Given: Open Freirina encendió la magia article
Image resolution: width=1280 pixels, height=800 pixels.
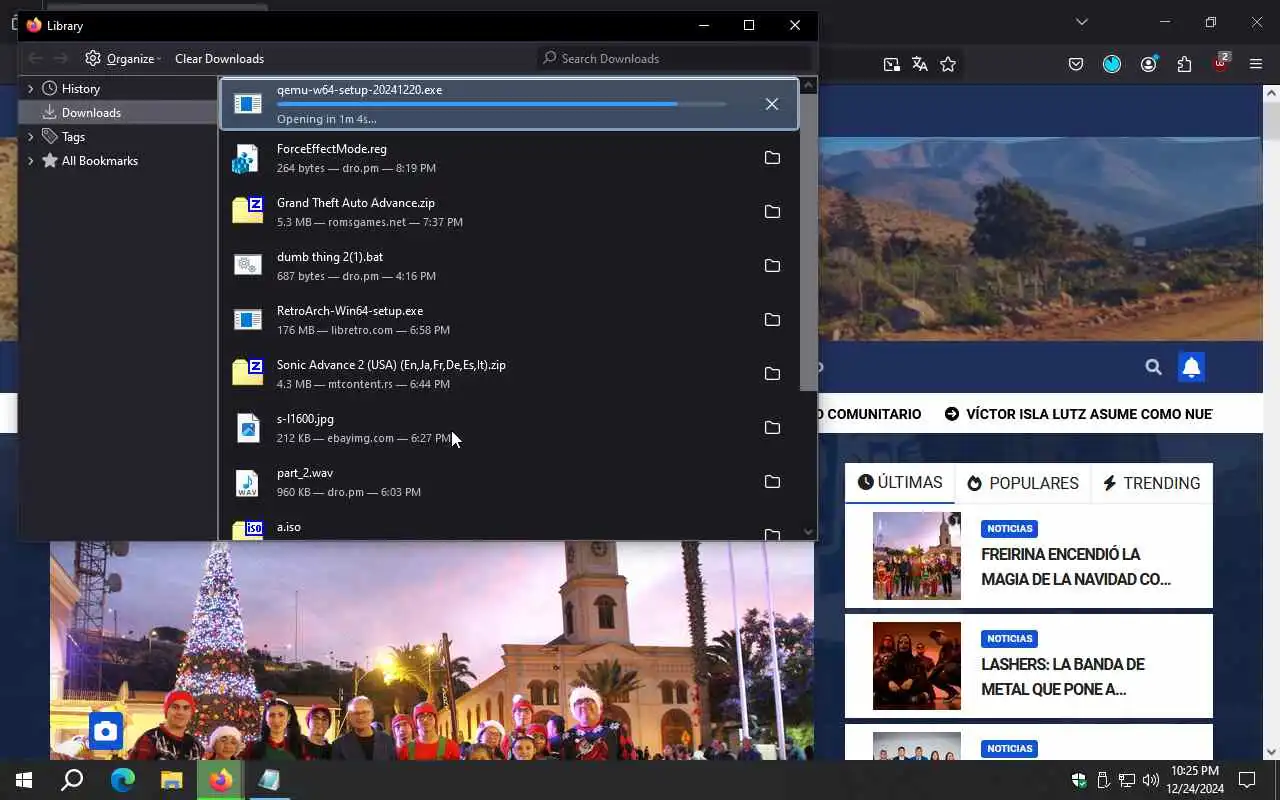Looking at the screenshot, I should 1076,567.
